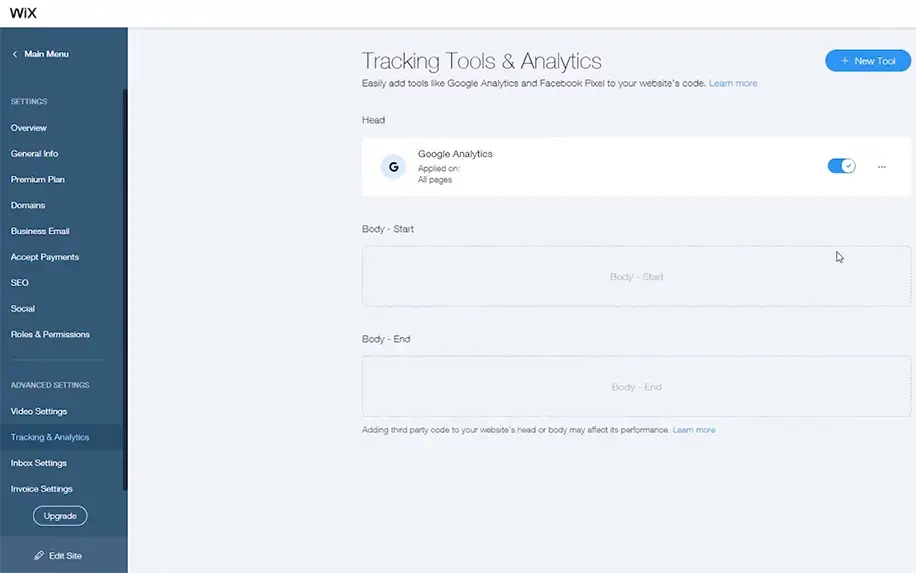Image resolution: width=916 pixels, height=573 pixels.
Task: Open Learn more link about performance
Action: (x=693, y=430)
